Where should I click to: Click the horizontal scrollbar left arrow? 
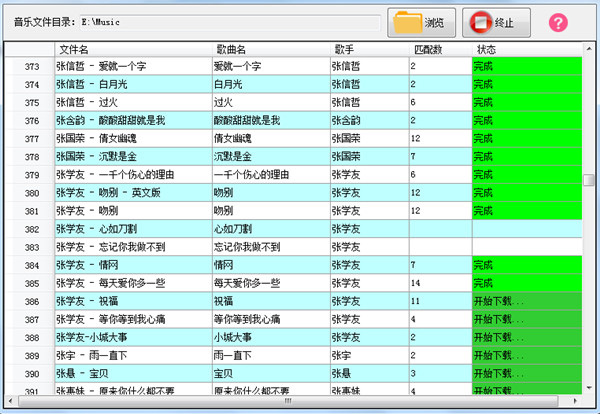(x=9, y=400)
